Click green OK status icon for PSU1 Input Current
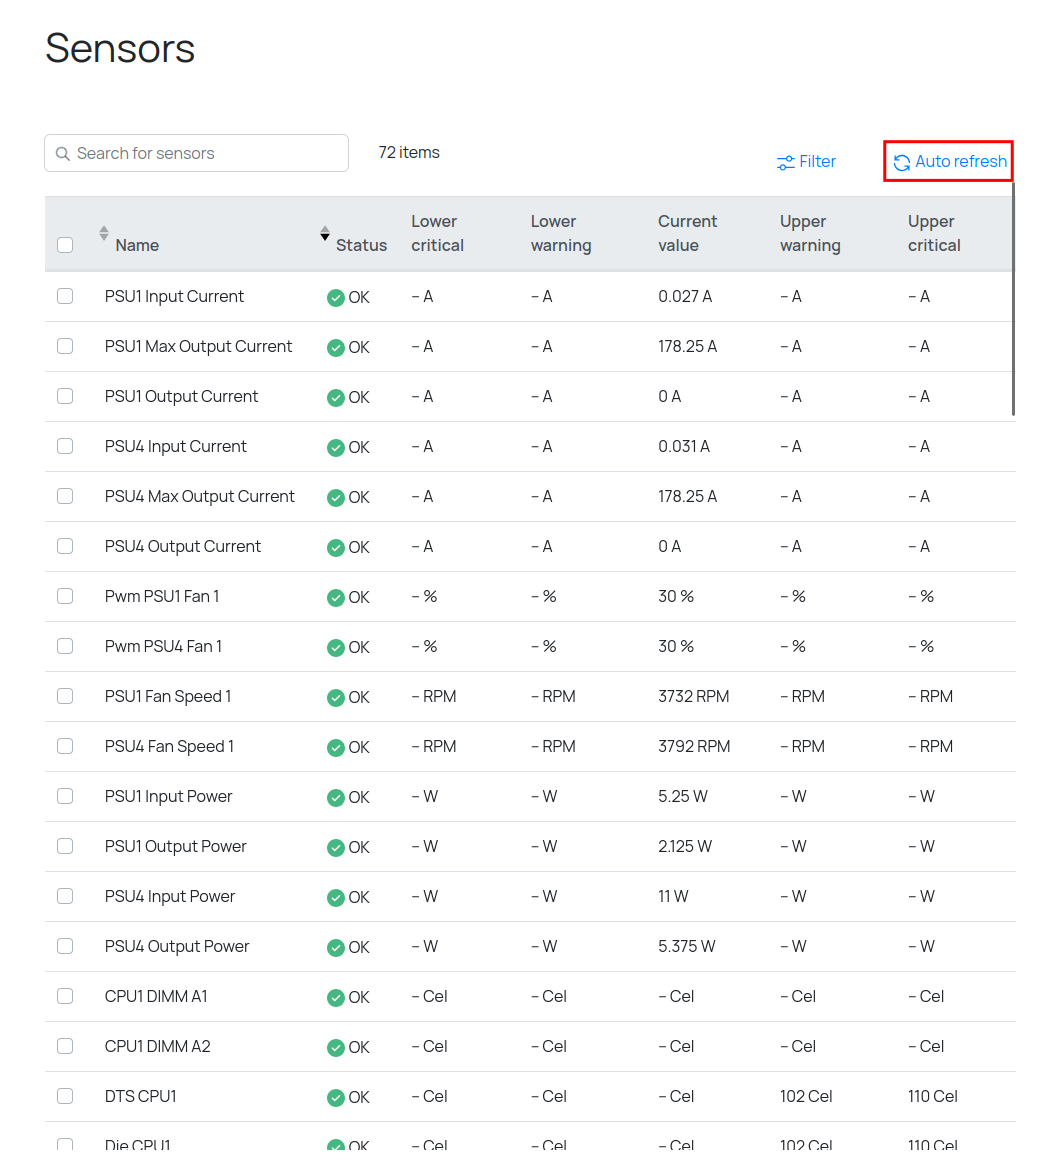This screenshot has width=1042, height=1173. [x=336, y=297]
